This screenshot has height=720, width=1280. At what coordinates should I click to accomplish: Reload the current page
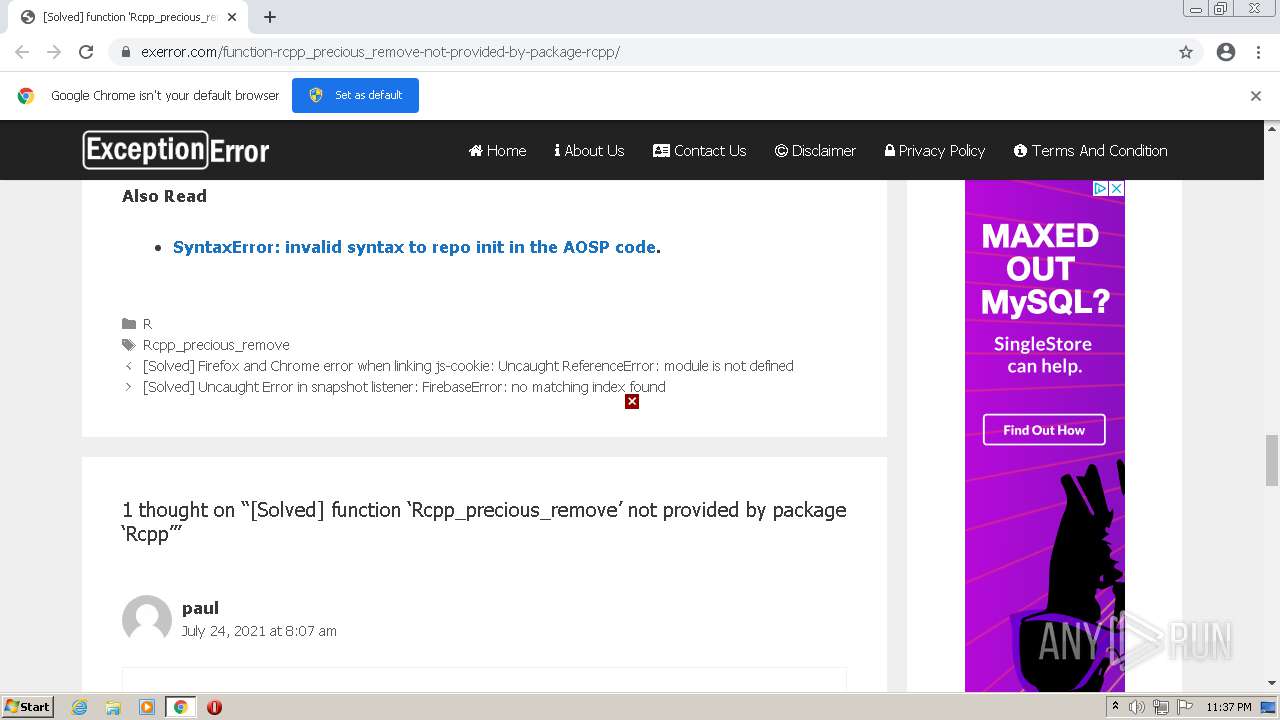86,52
